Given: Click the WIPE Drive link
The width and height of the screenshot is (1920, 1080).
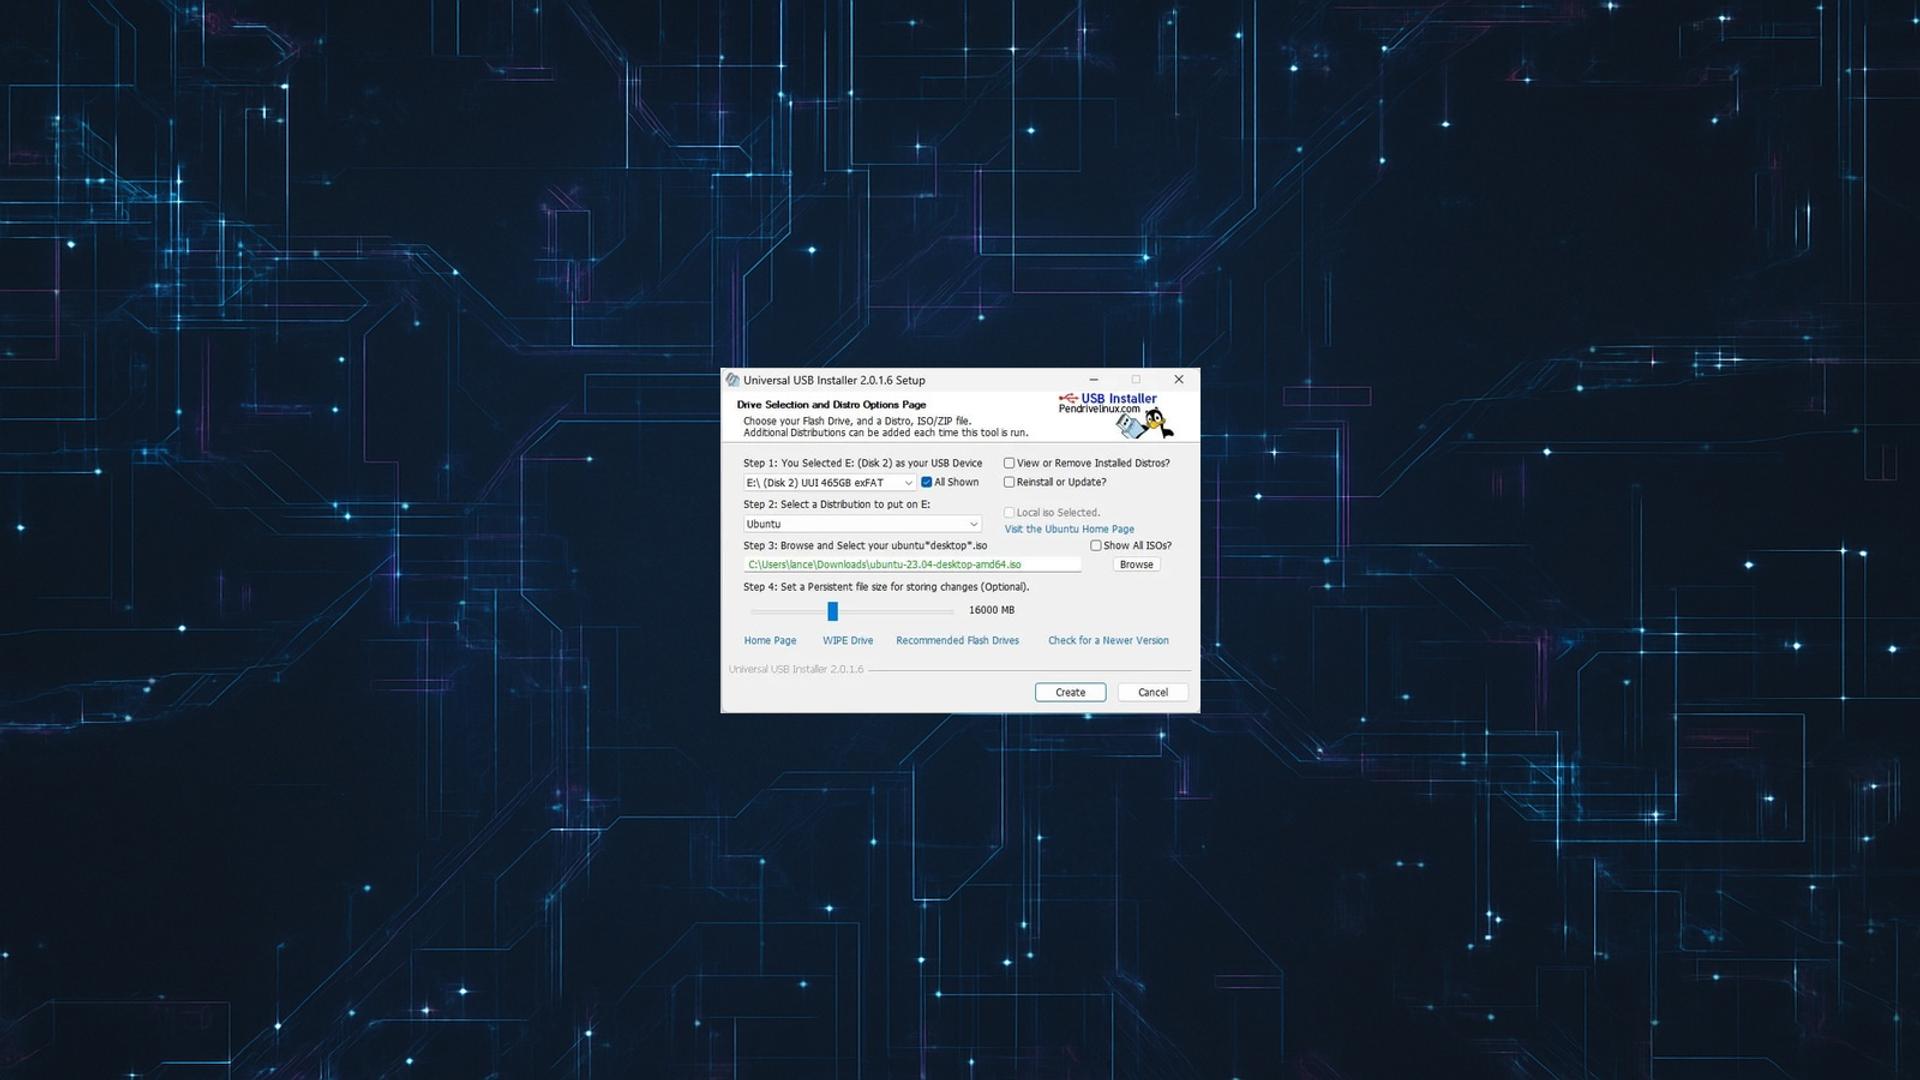Looking at the screenshot, I should tap(847, 641).
